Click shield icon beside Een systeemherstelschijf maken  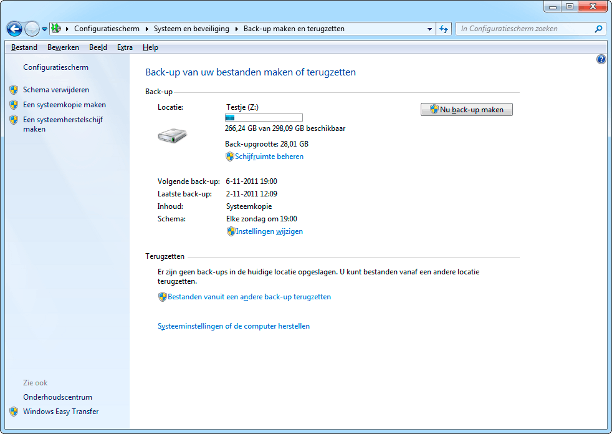14,120
